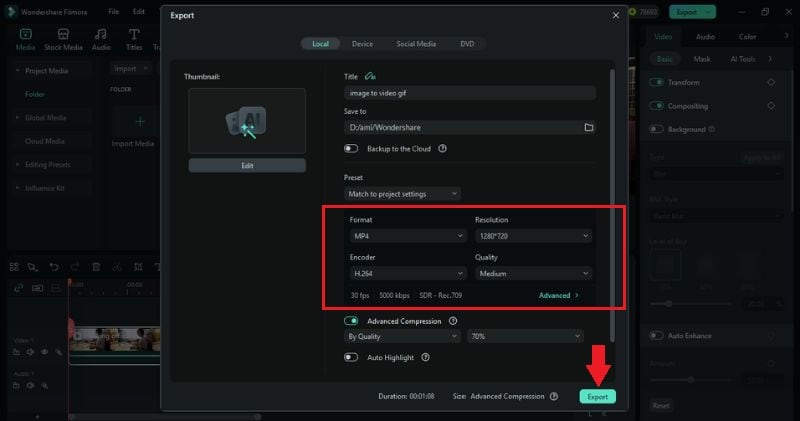800x421 pixels.
Task: Click the credits coin icon in title bar
Action: (633, 11)
